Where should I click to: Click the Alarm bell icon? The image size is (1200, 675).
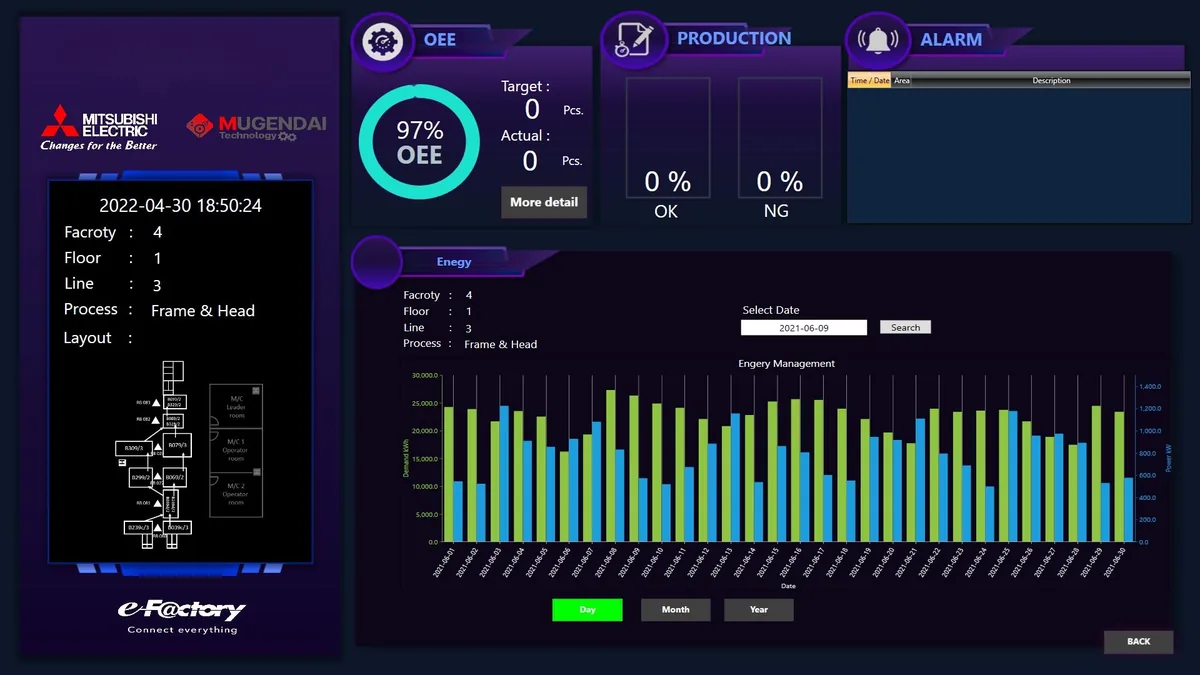pyautogui.click(x=877, y=40)
